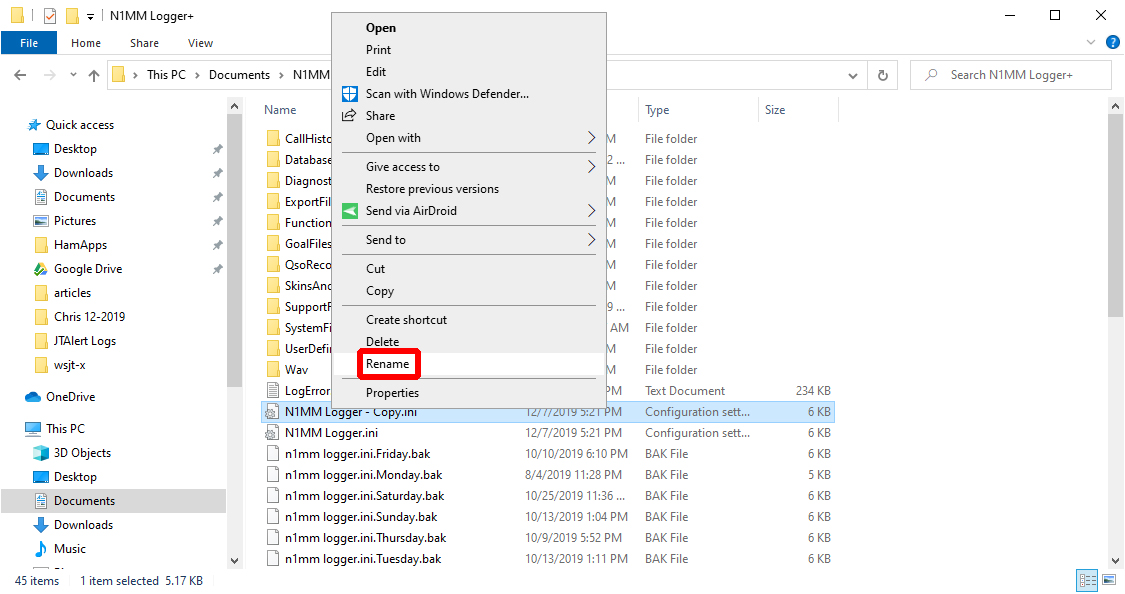
Task: Click the blue Help question mark icon
Action: (1113, 42)
